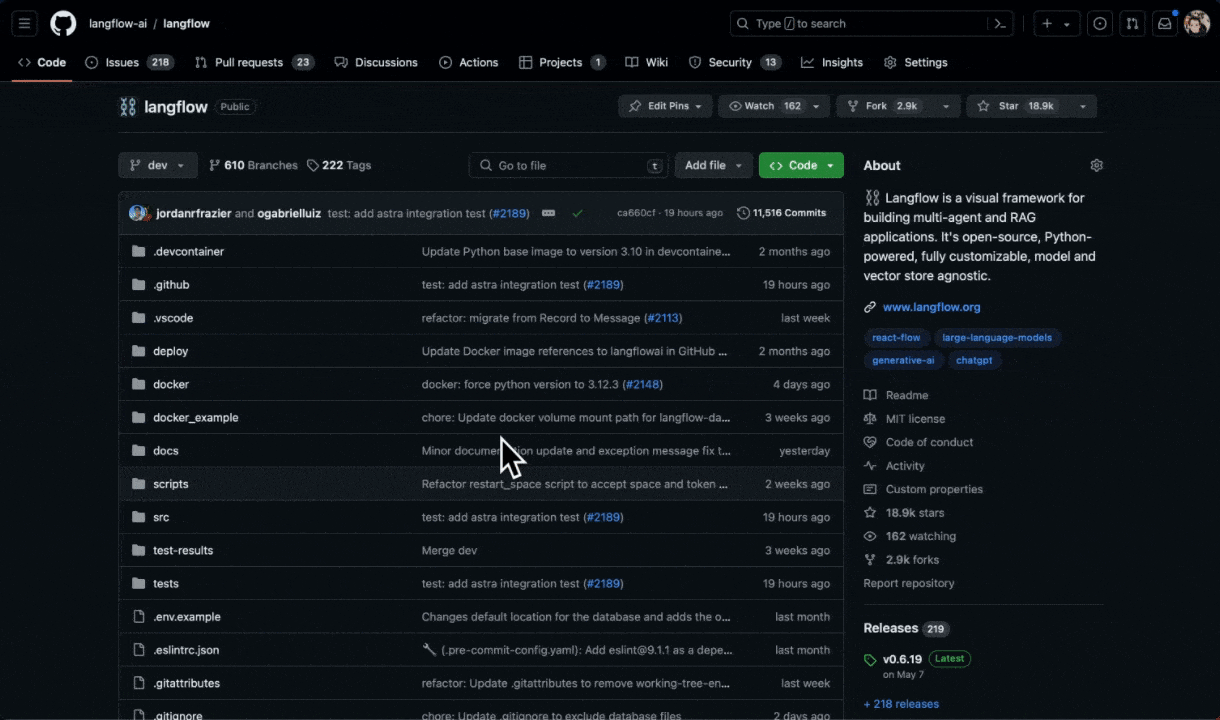Click the v0.6.19 release tag icon

pos(870,660)
